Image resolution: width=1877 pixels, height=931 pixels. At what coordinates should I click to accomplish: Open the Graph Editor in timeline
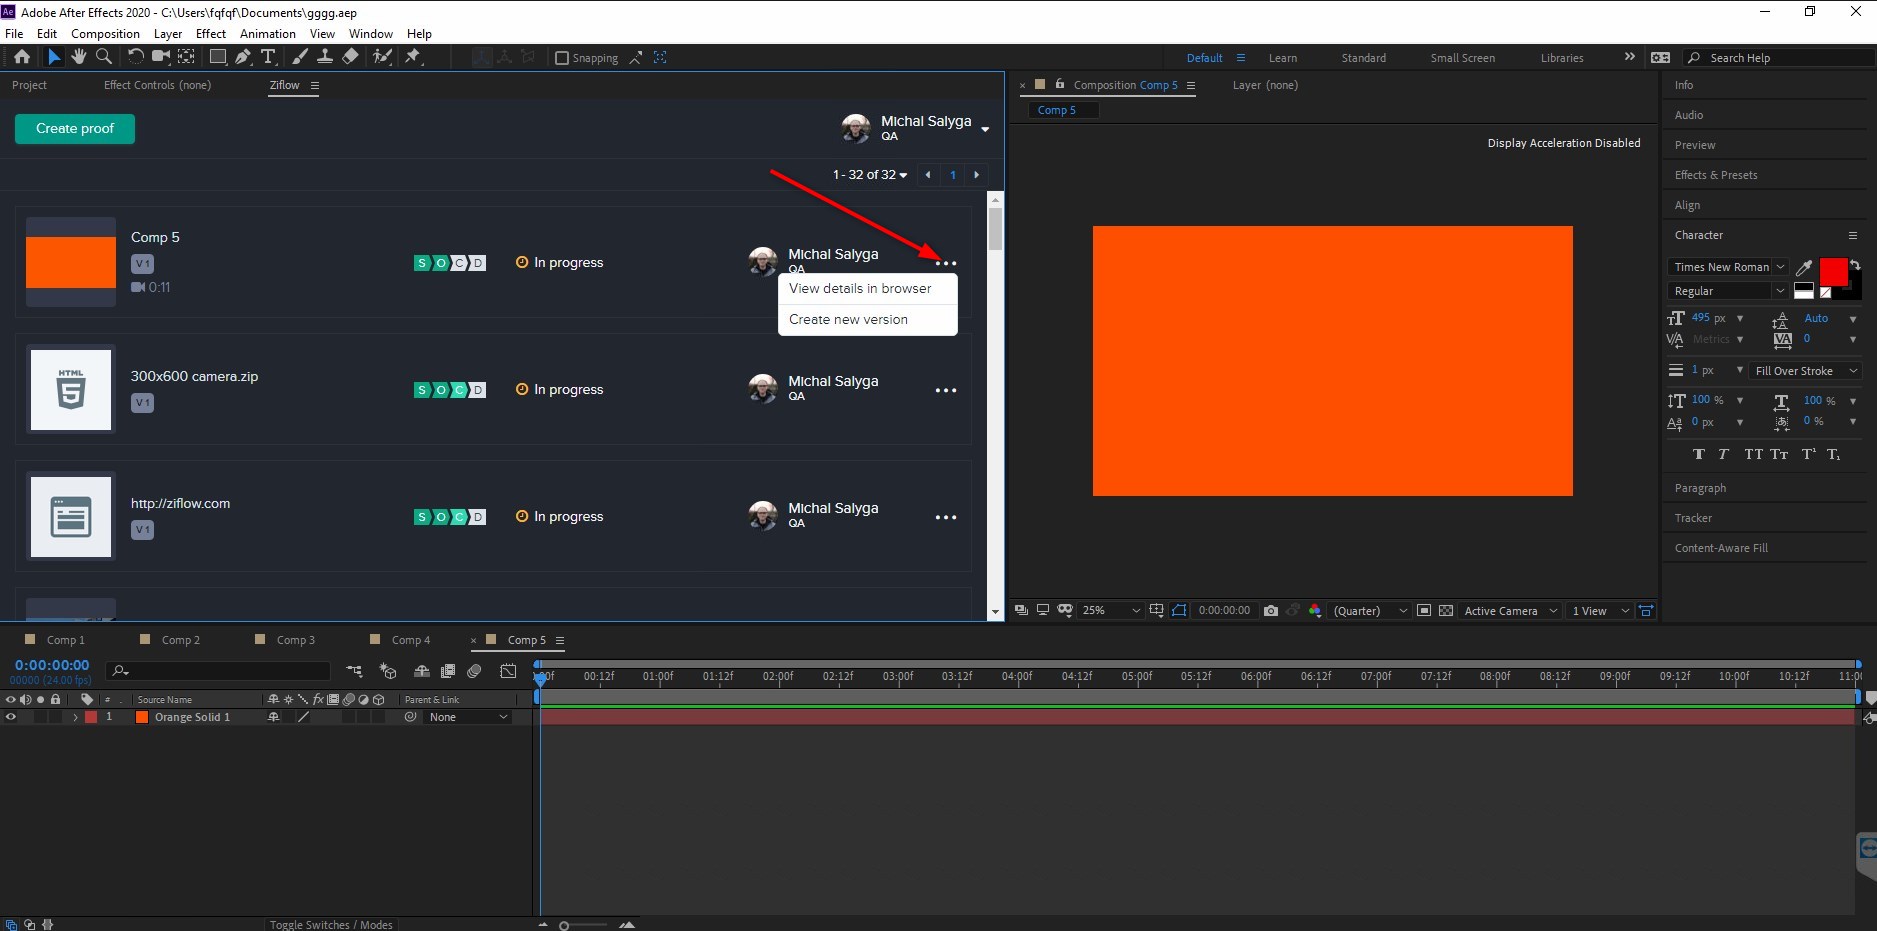508,671
